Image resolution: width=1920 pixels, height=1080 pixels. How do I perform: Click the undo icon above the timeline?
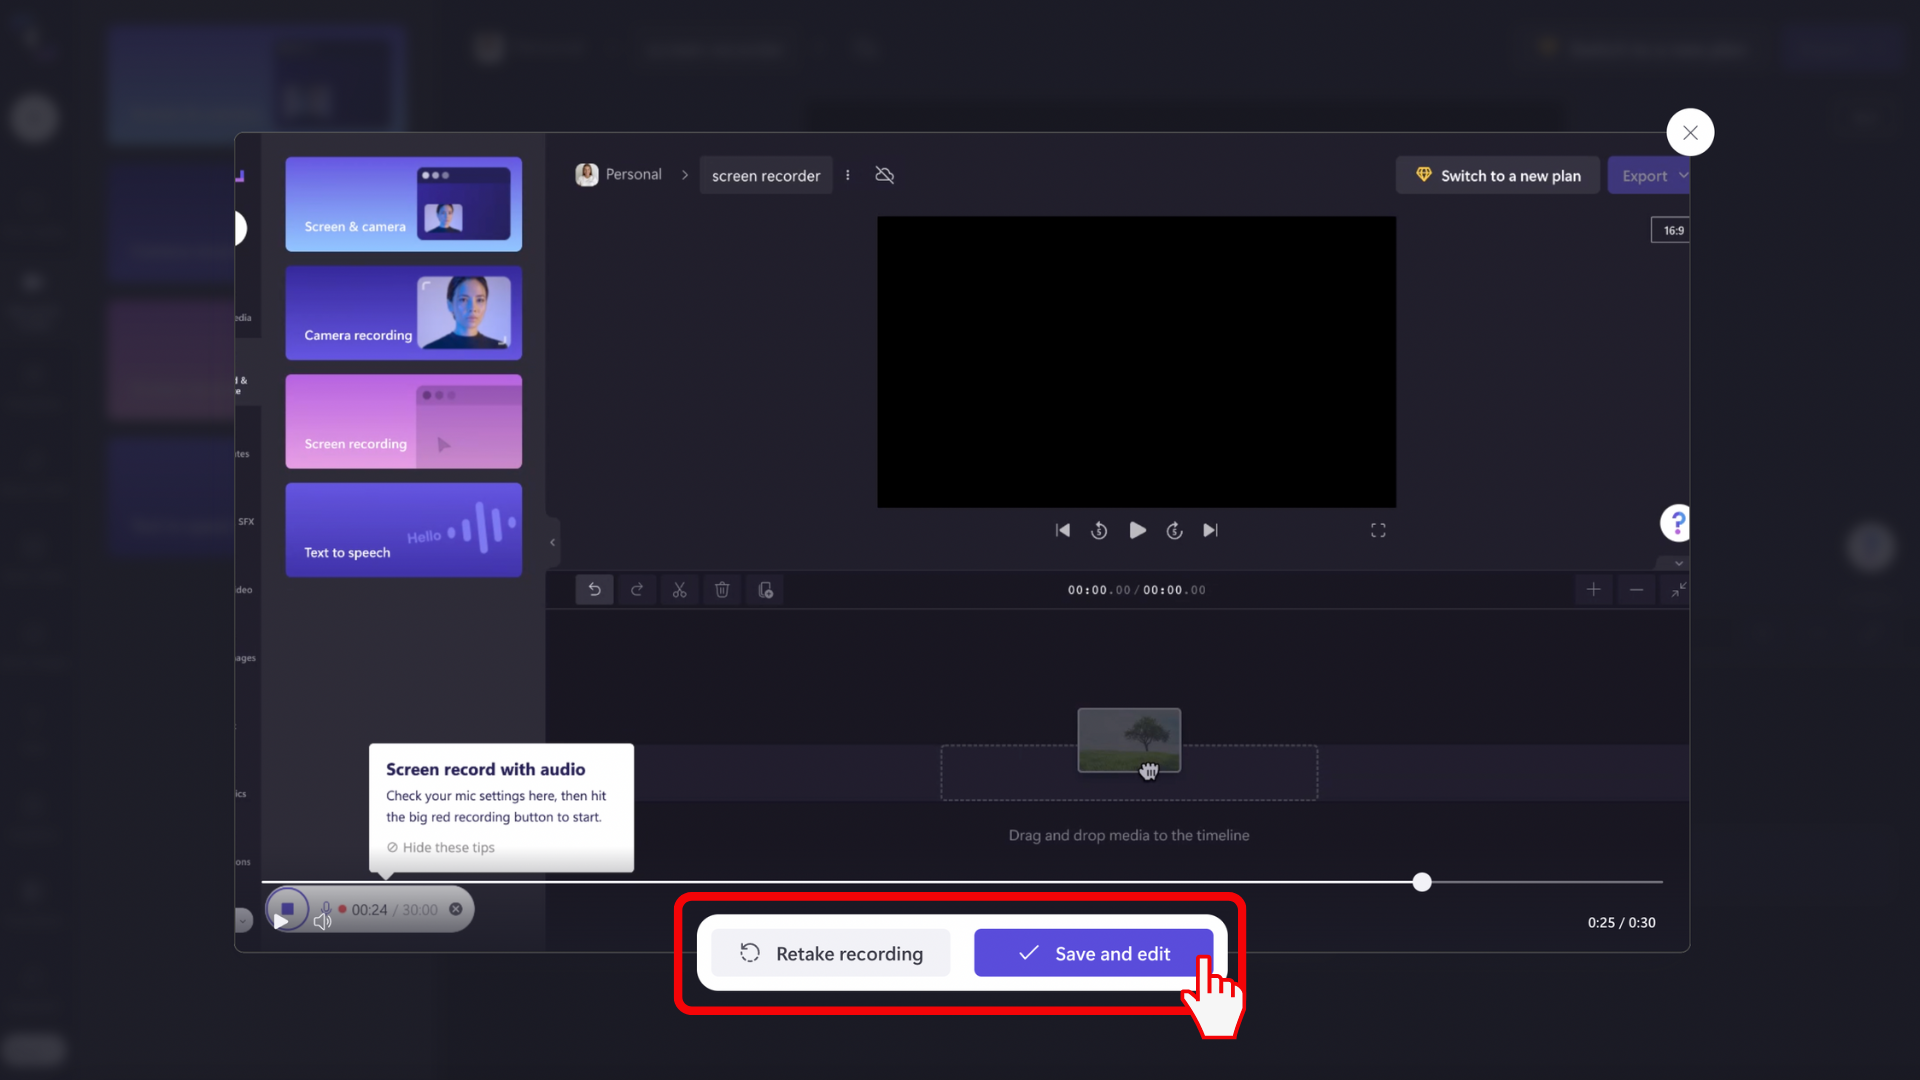pos(595,589)
